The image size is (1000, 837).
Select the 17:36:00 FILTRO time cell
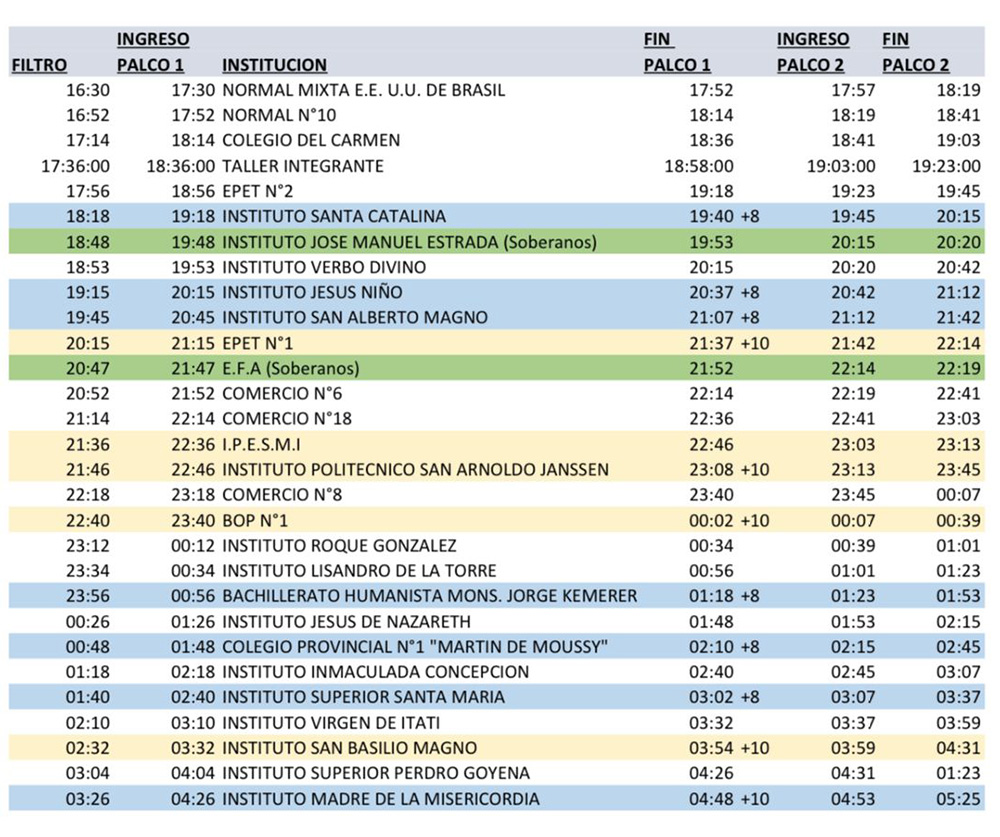pos(76,166)
